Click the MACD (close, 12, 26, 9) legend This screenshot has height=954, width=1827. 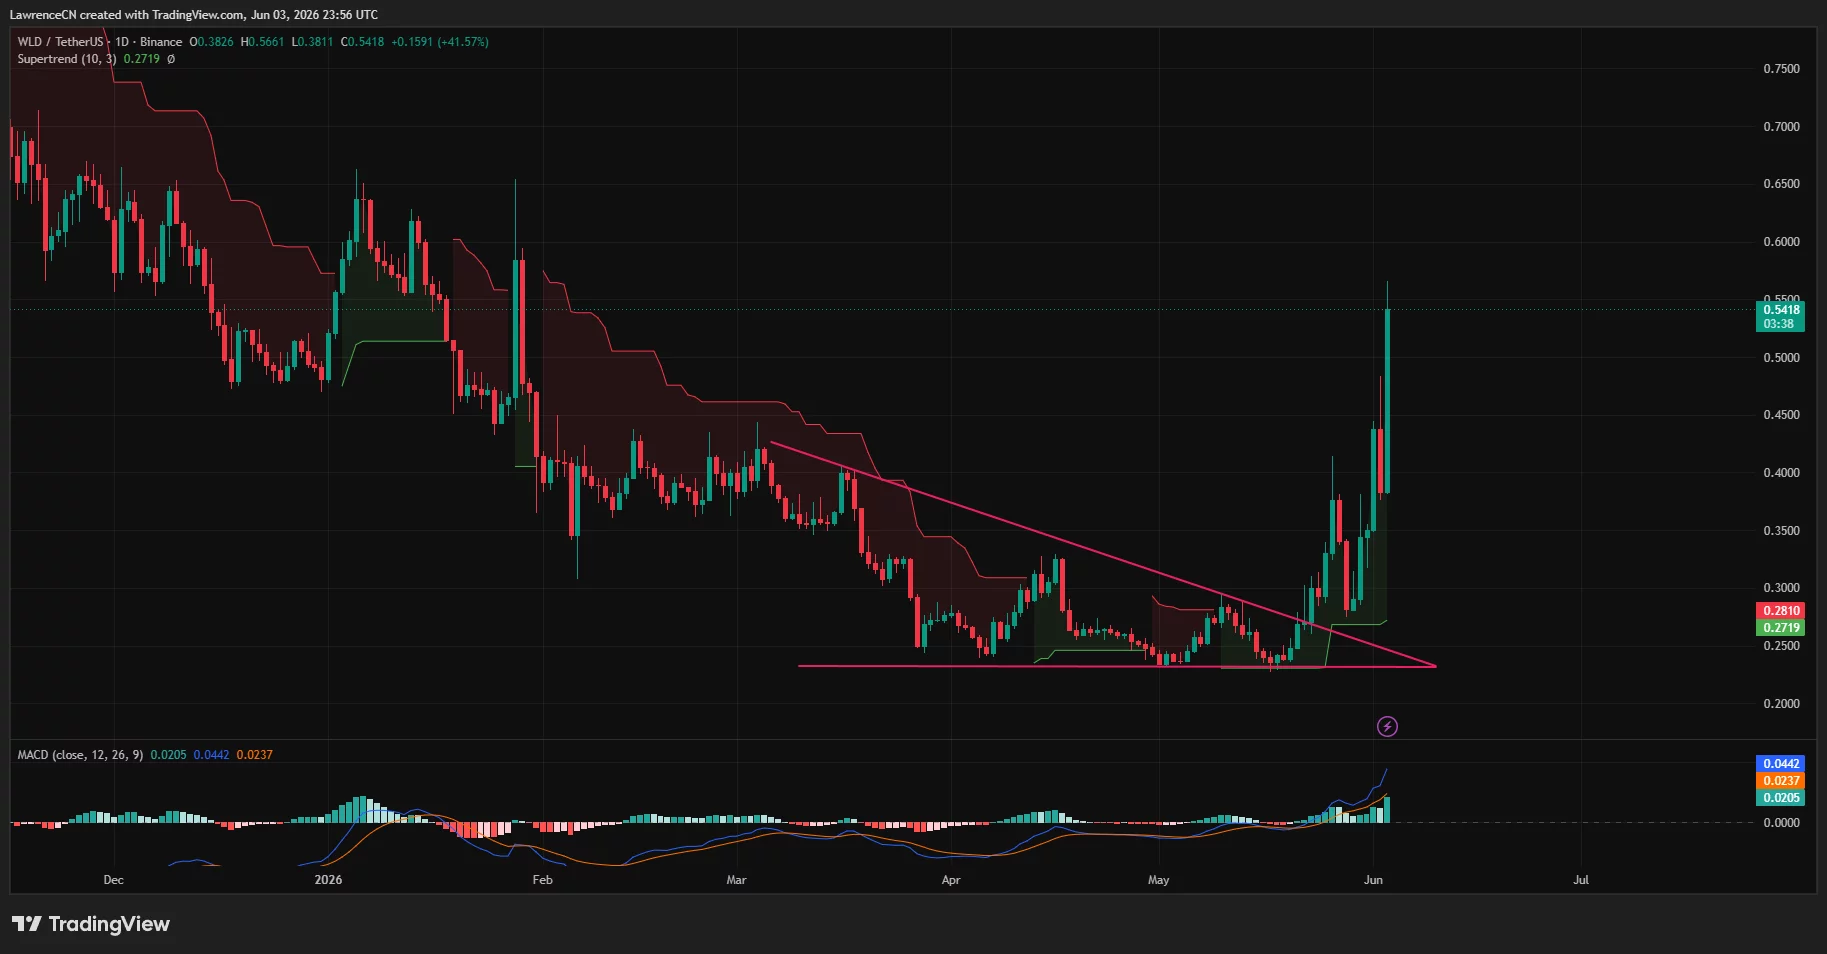tap(80, 755)
